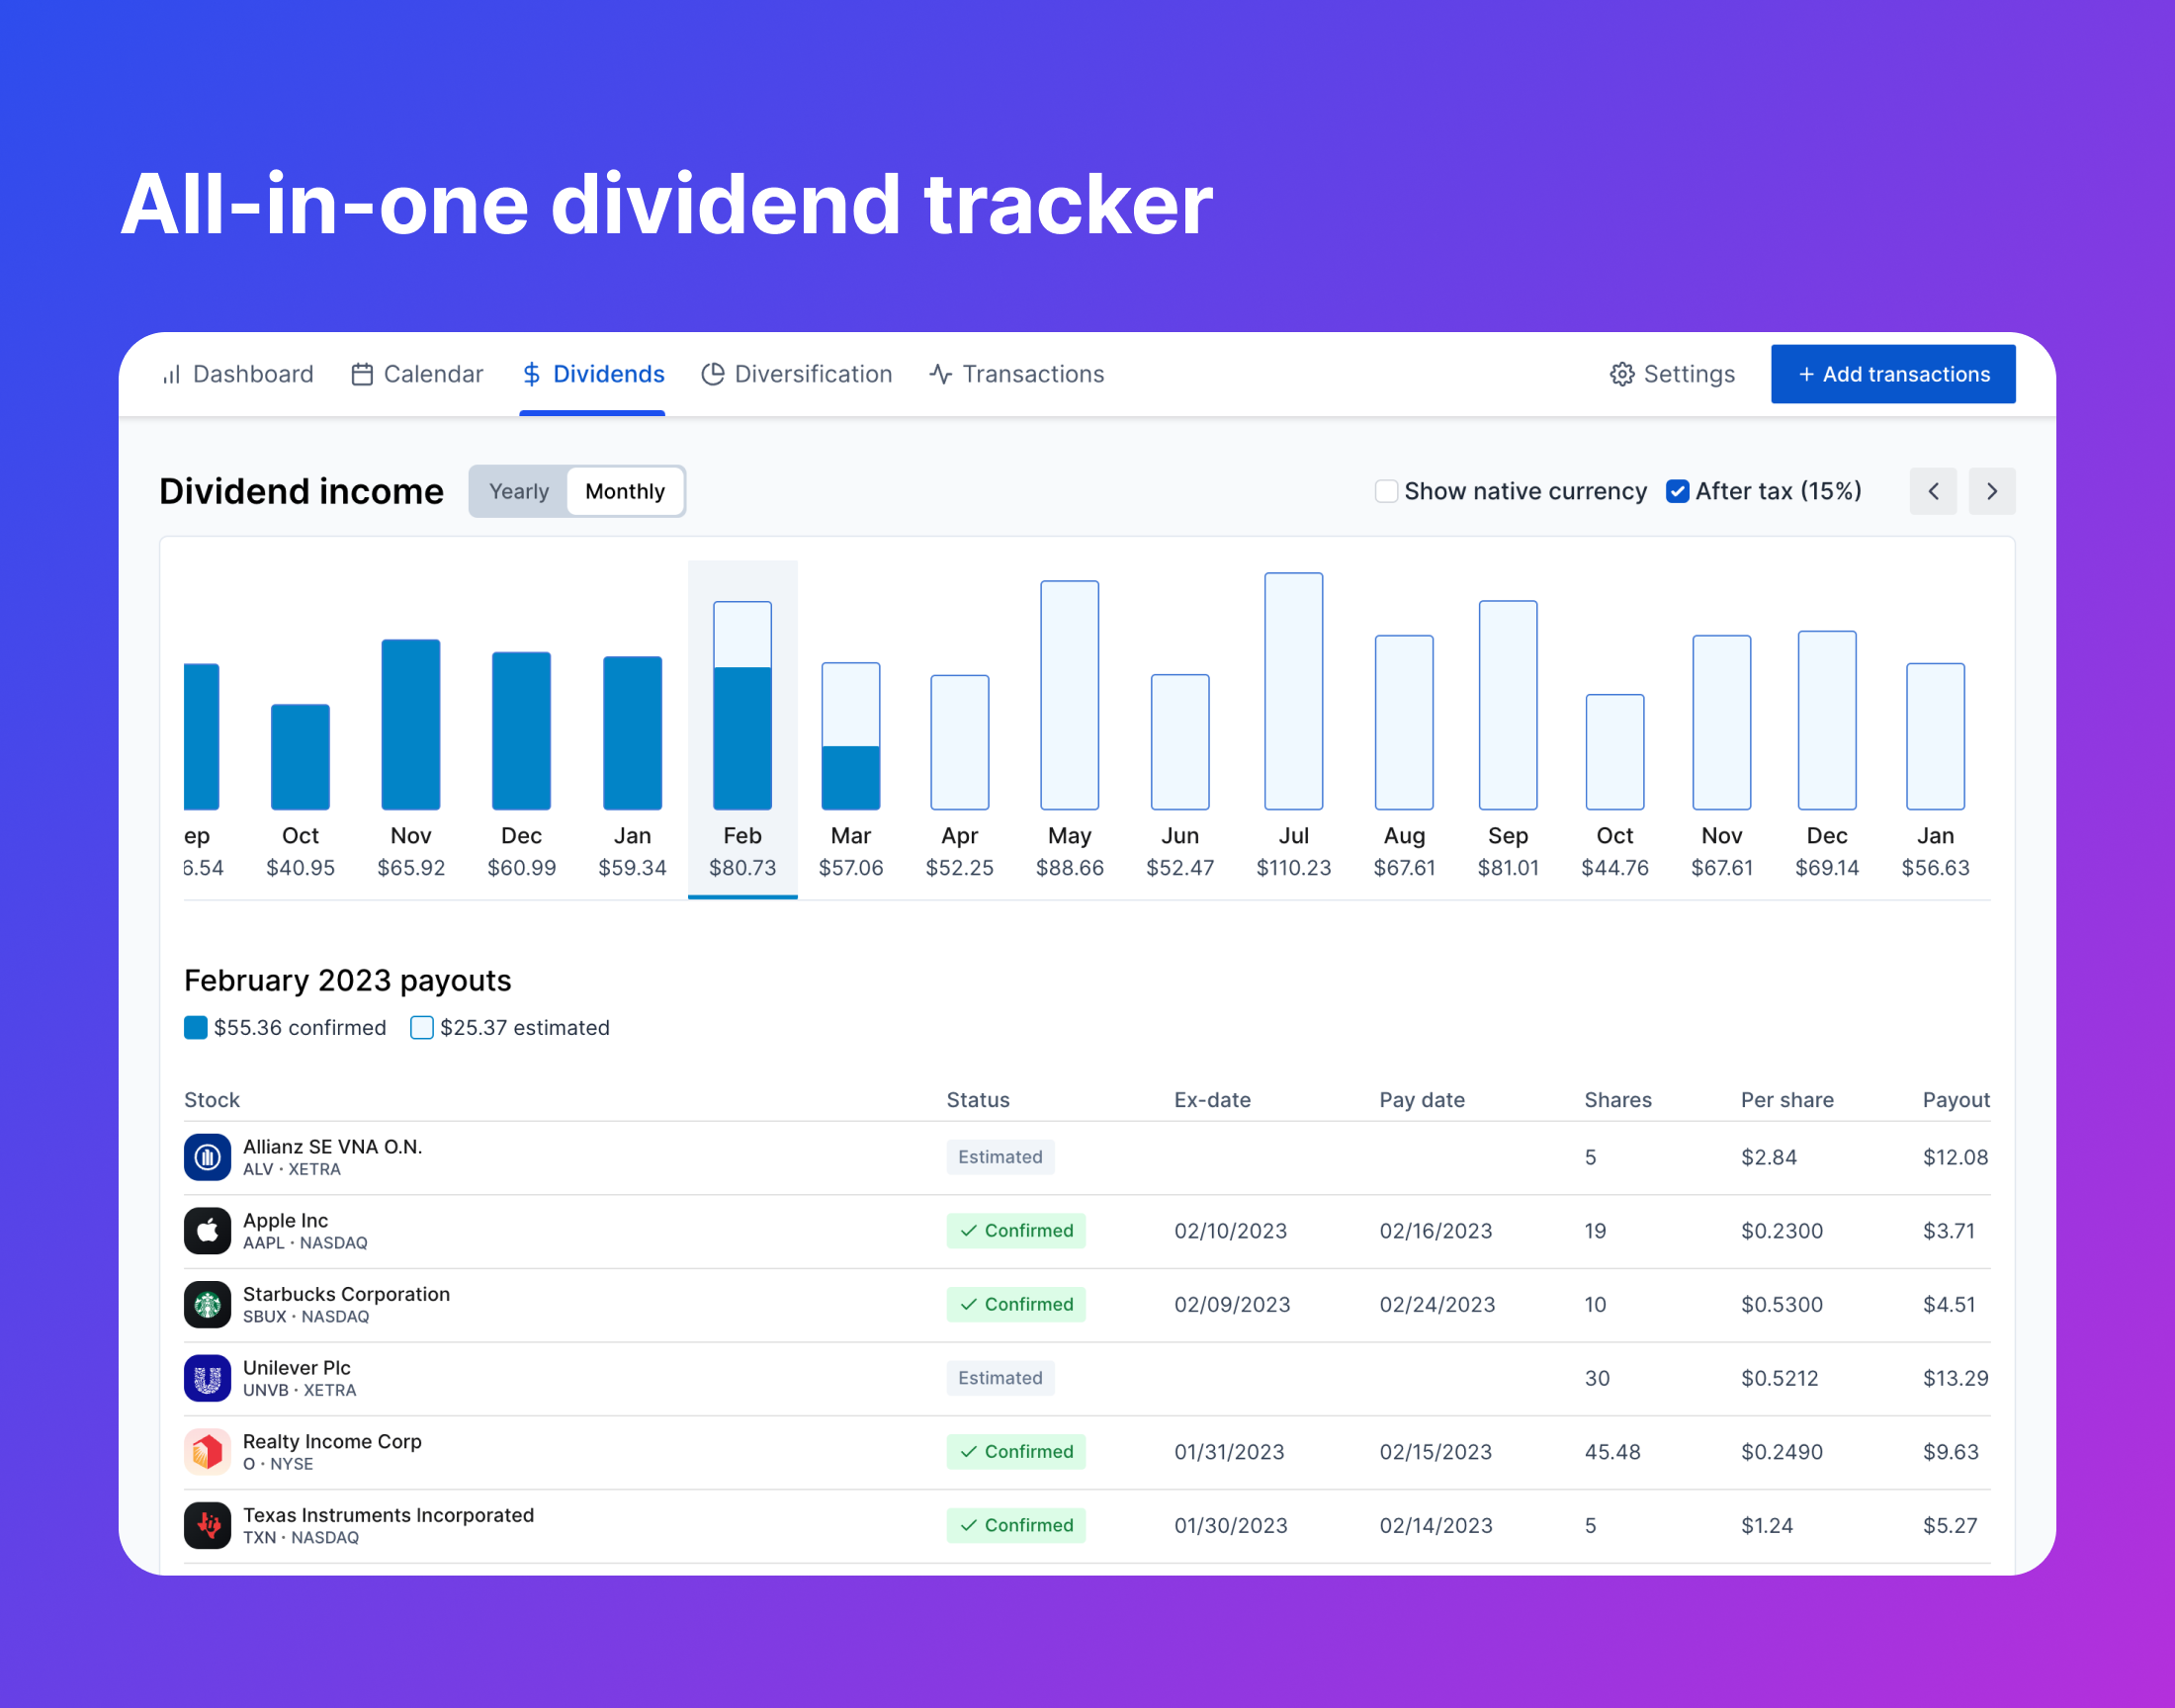Select the Aug $67.61 bar

(x=1404, y=722)
